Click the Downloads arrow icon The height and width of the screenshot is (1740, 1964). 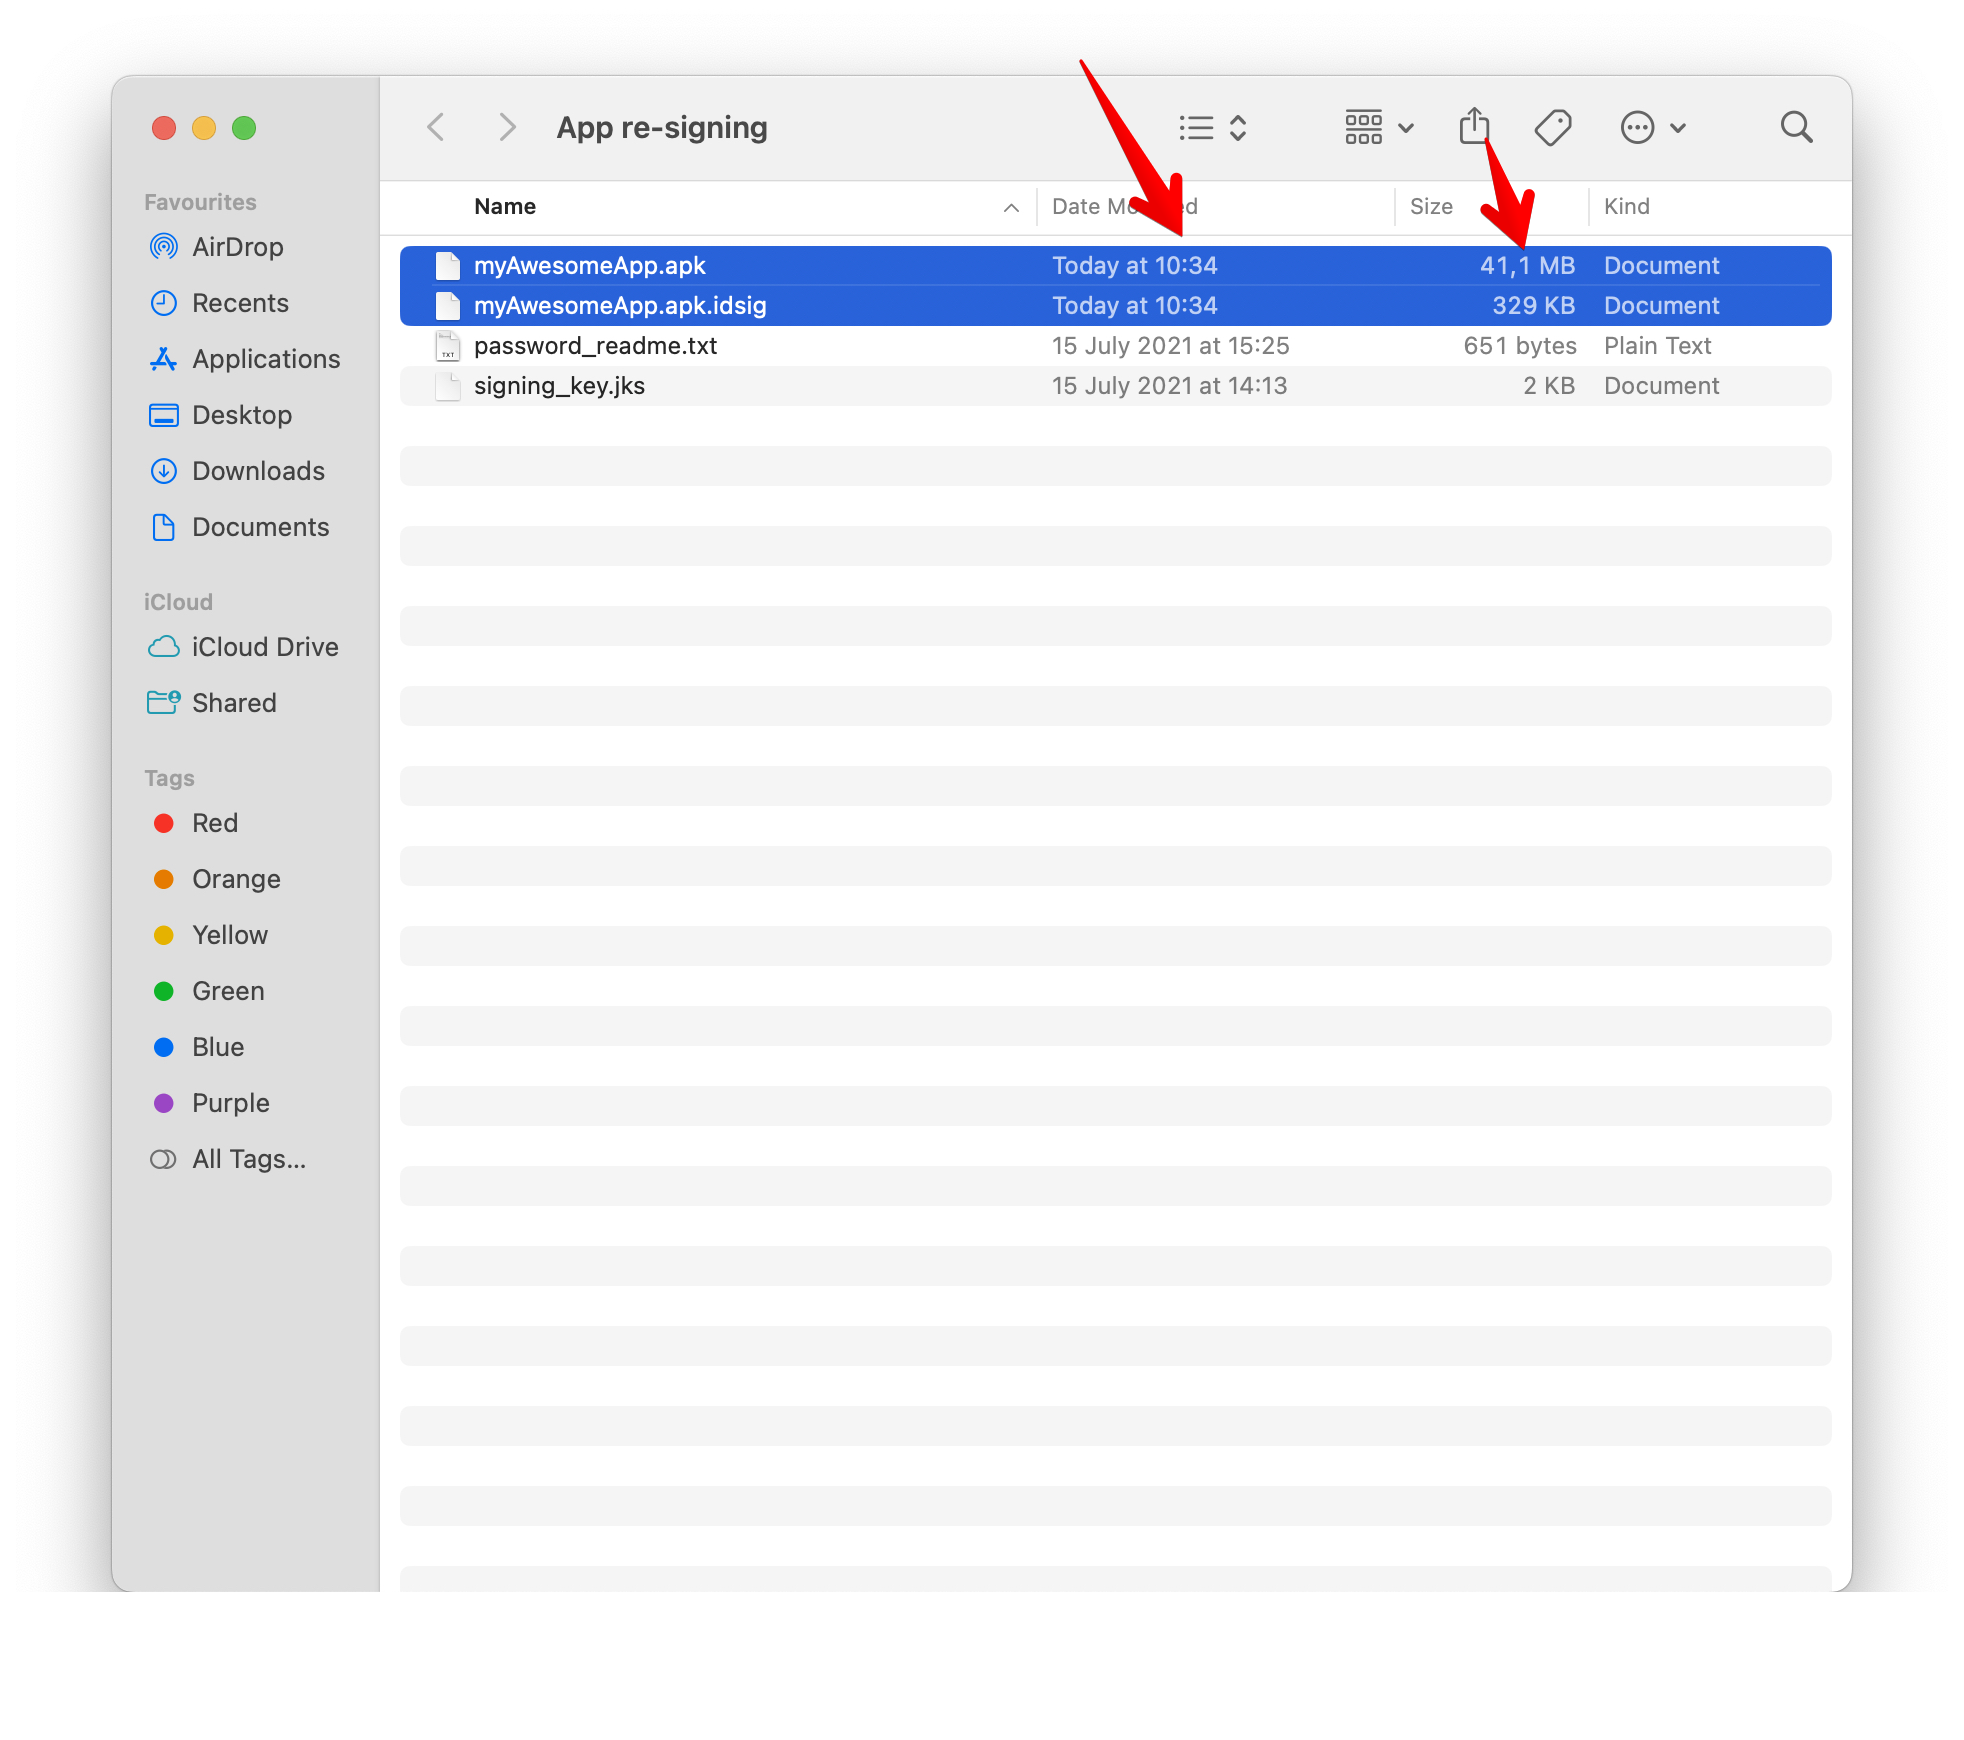click(x=163, y=471)
